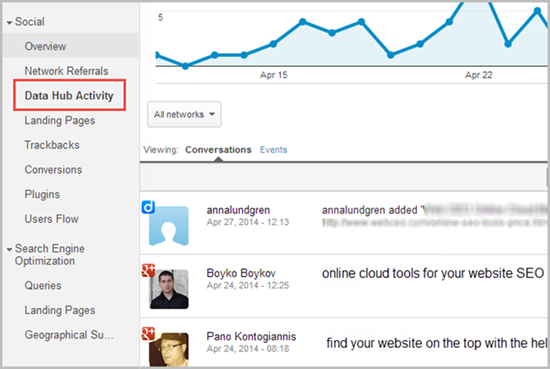Click the Google+ icon beside Boyko Boykov
The width and height of the screenshot is (550, 369).
point(148,270)
